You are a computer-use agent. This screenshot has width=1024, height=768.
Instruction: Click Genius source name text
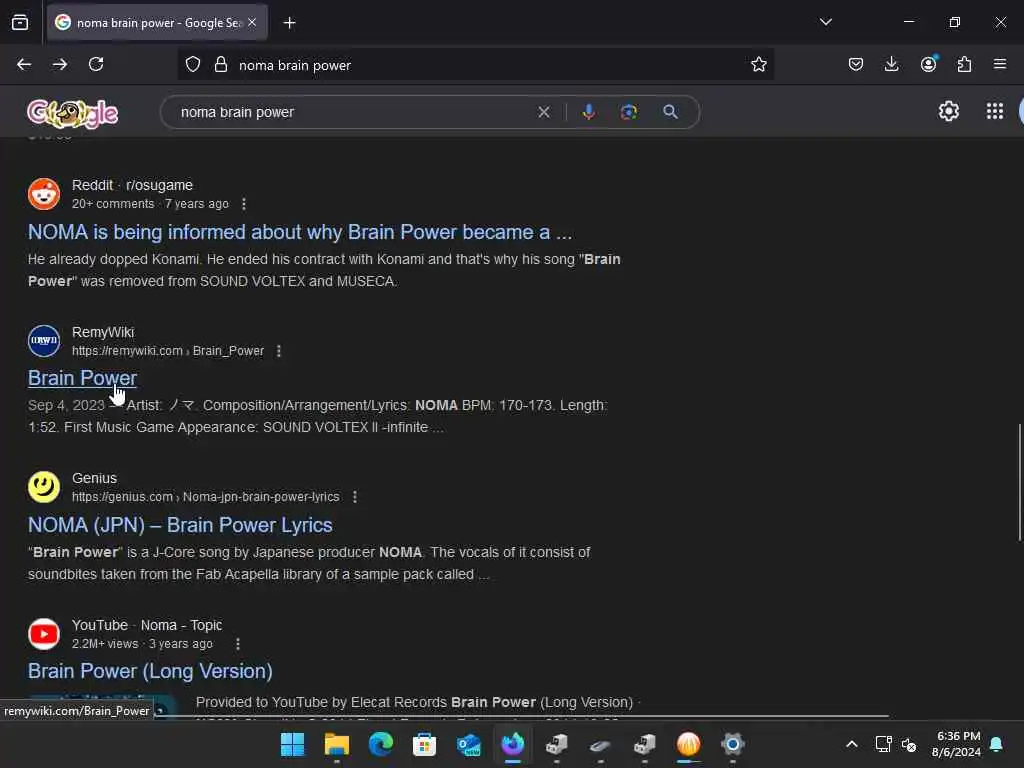[94, 478]
